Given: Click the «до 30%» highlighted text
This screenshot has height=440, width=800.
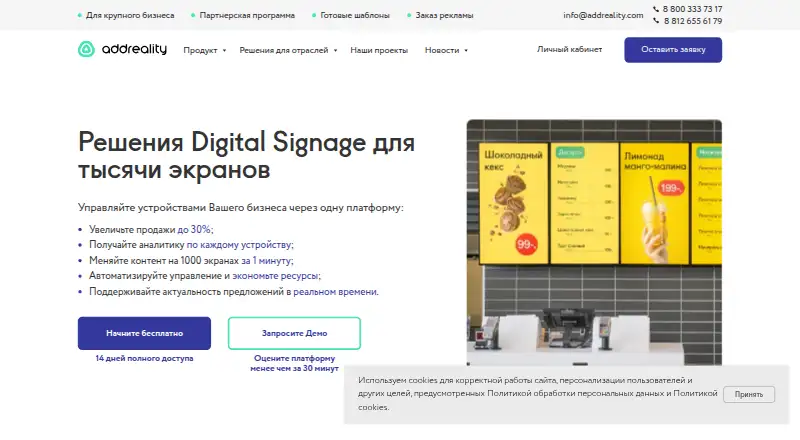Looking at the screenshot, I should [194, 230].
